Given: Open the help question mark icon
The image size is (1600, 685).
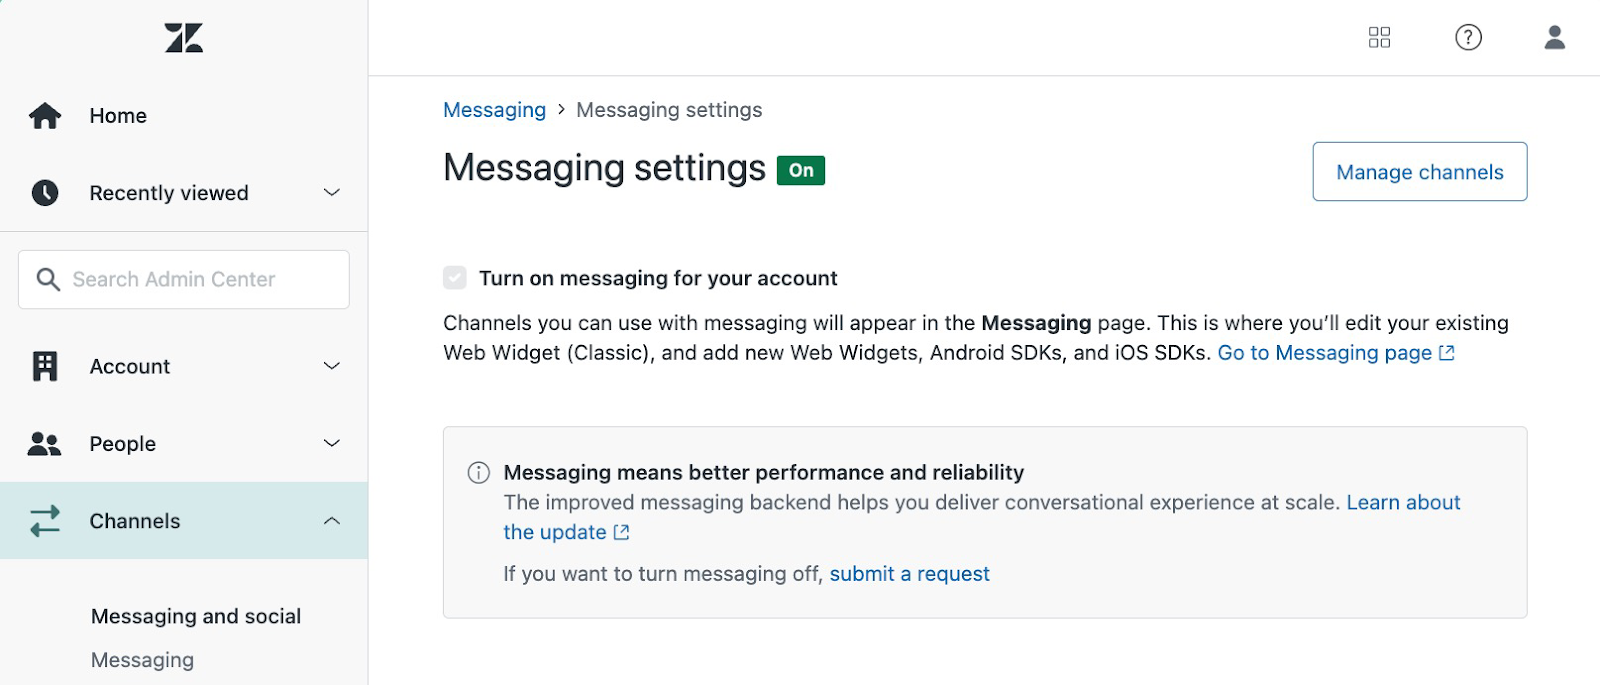Looking at the screenshot, I should (x=1468, y=37).
